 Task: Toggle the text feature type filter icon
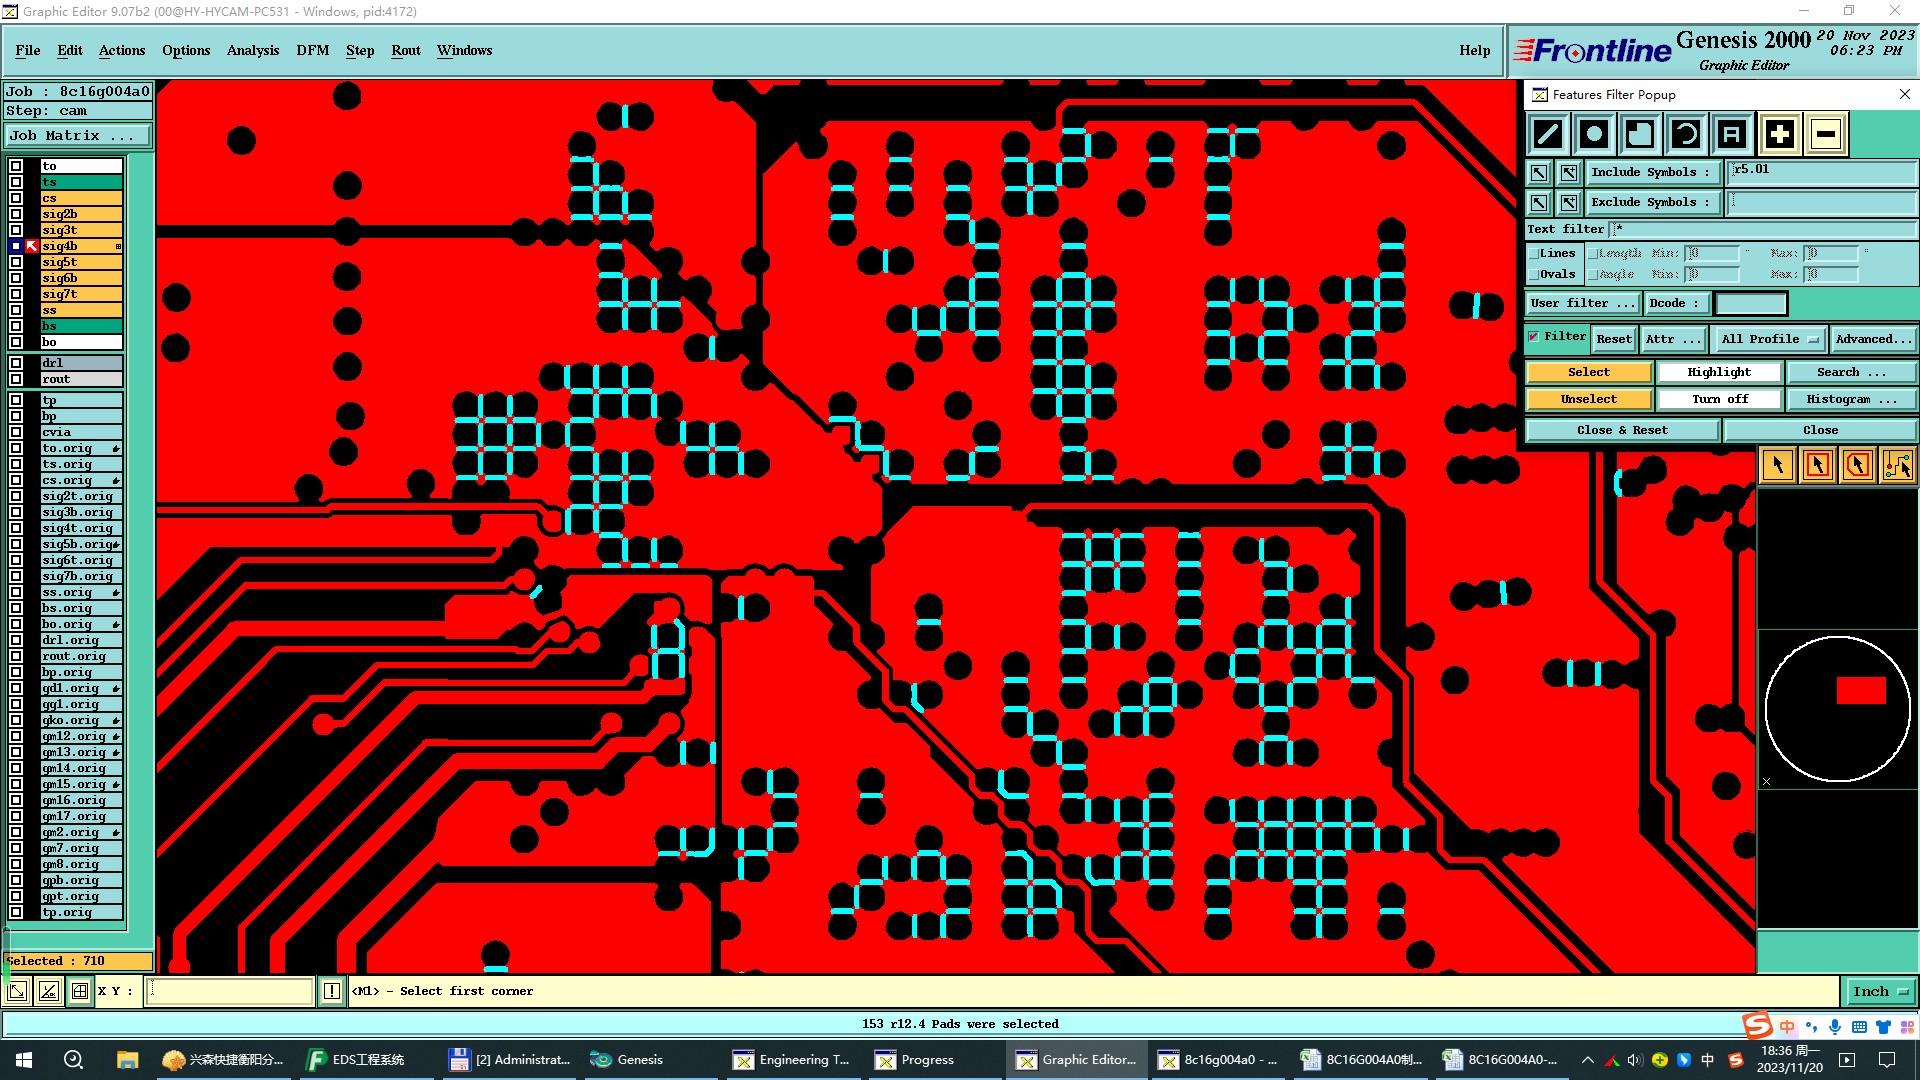pos(1732,134)
